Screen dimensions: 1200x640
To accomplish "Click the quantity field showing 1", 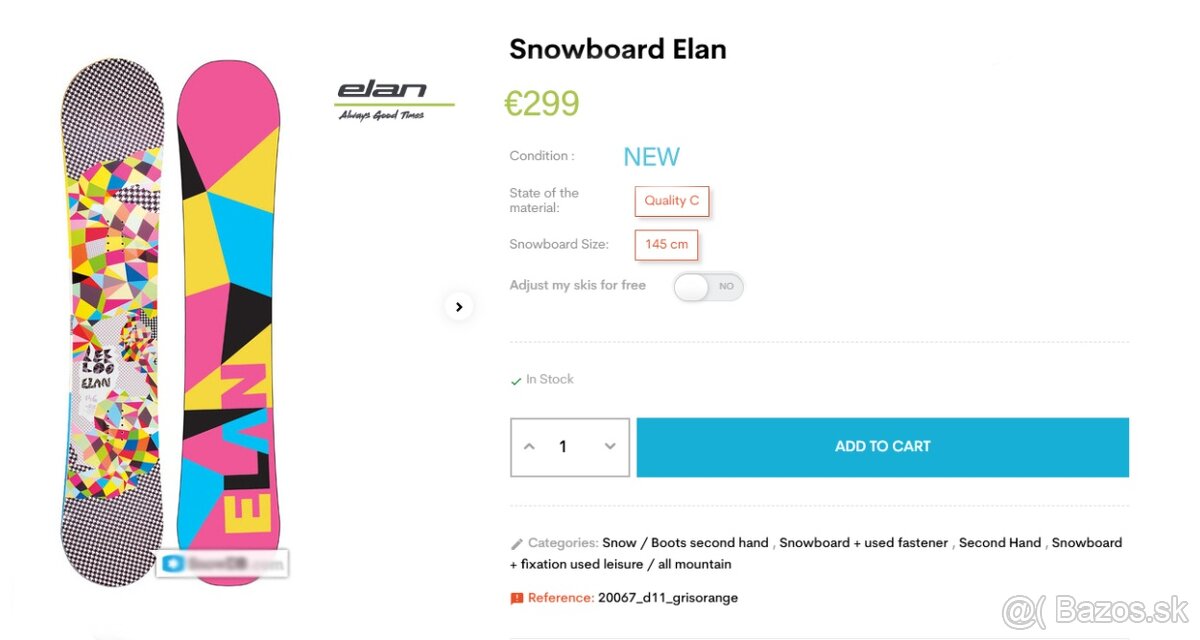I will (x=563, y=447).
